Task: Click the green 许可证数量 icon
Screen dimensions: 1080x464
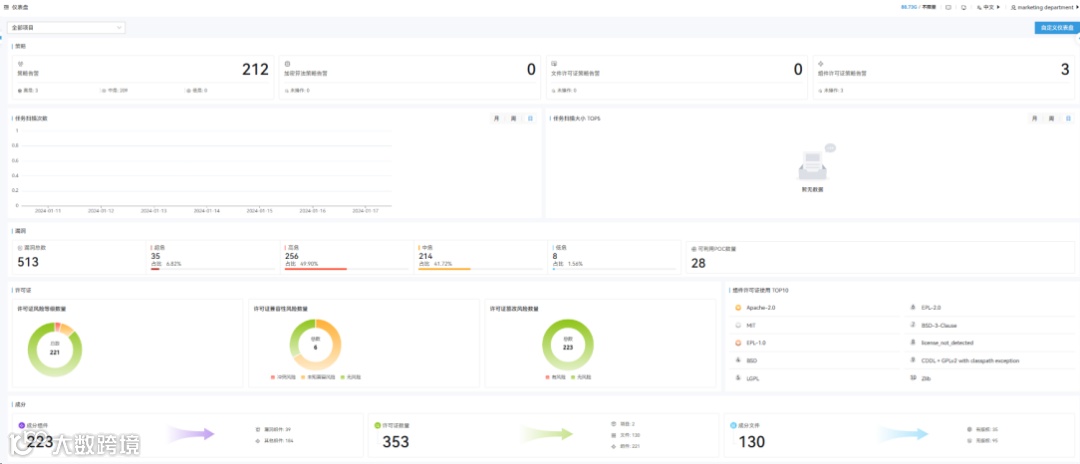Action: pos(377,425)
